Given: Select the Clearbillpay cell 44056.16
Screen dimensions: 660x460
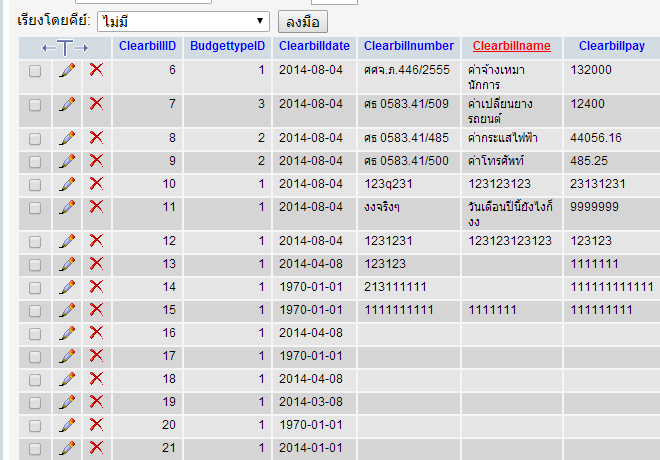Looking at the screenshot, I should (x=612, y=138).
